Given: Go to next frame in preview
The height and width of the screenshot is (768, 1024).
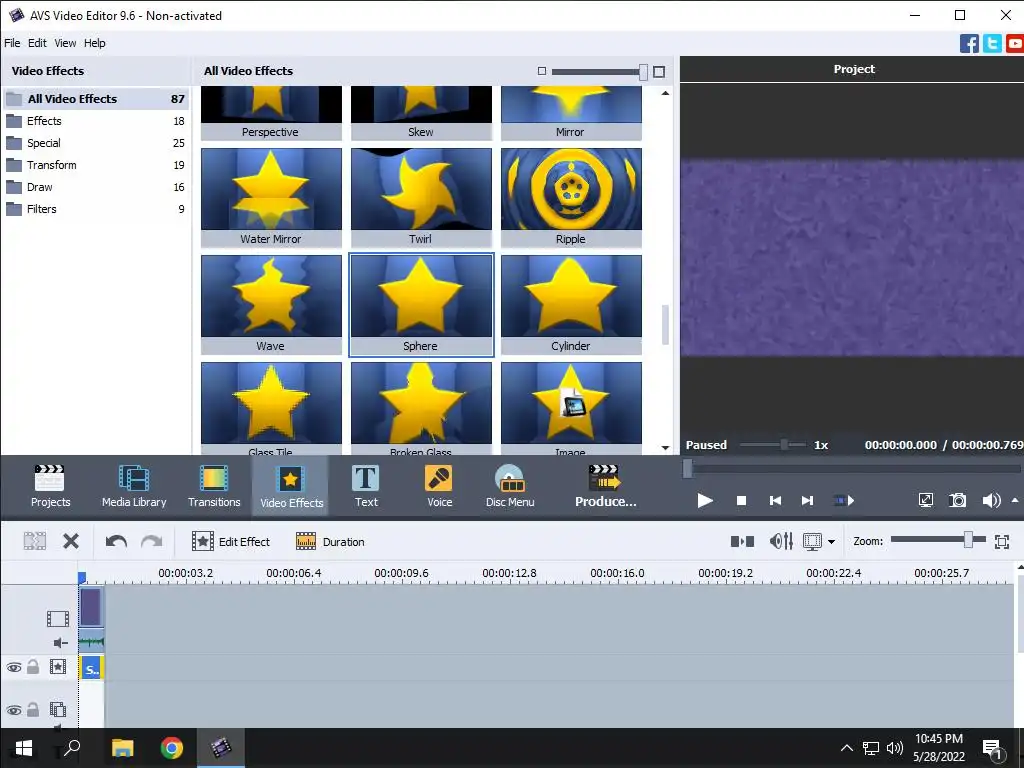Looking at the screenshot, I should [808, 501].
